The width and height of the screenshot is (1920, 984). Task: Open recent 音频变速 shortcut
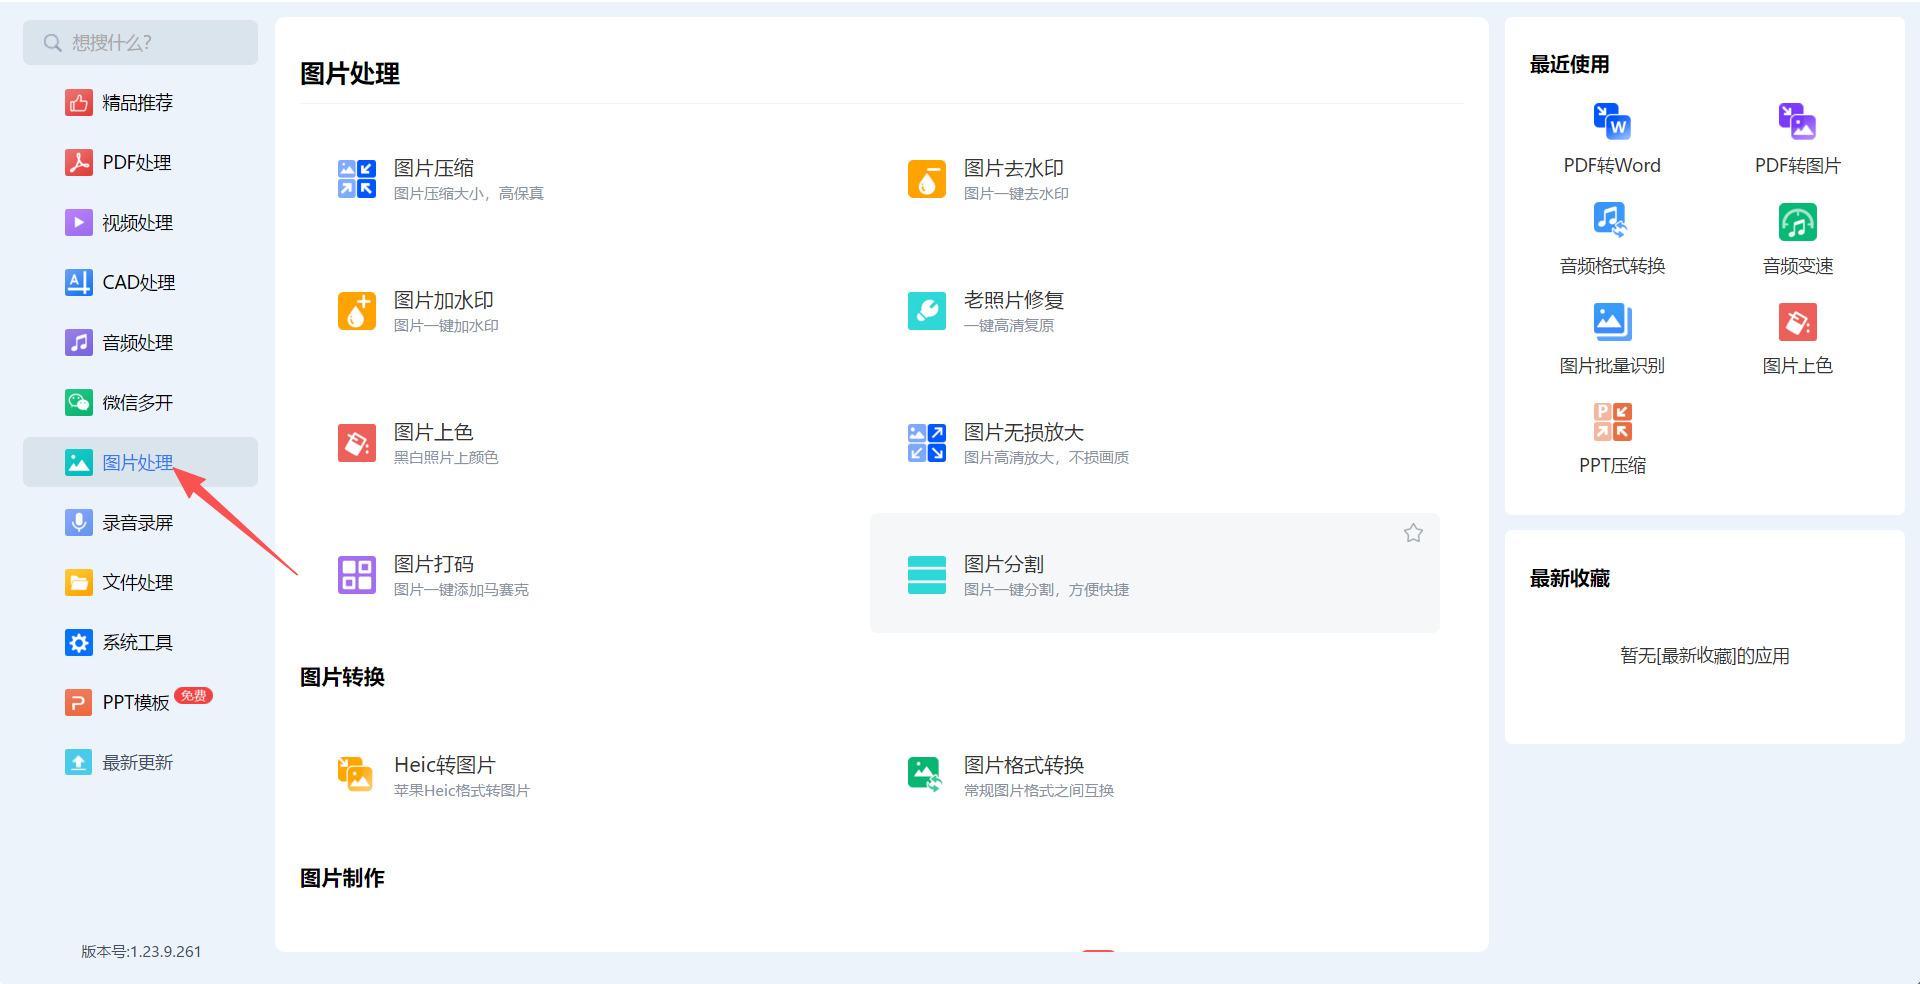[1797, 239]
